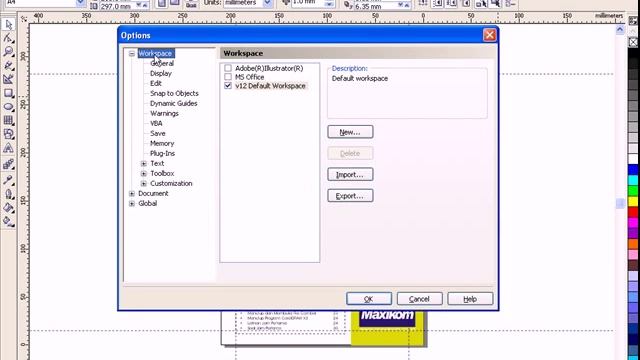The image size is (640, 360).
Task: Open the VBA options page
Action: point(156,123)
